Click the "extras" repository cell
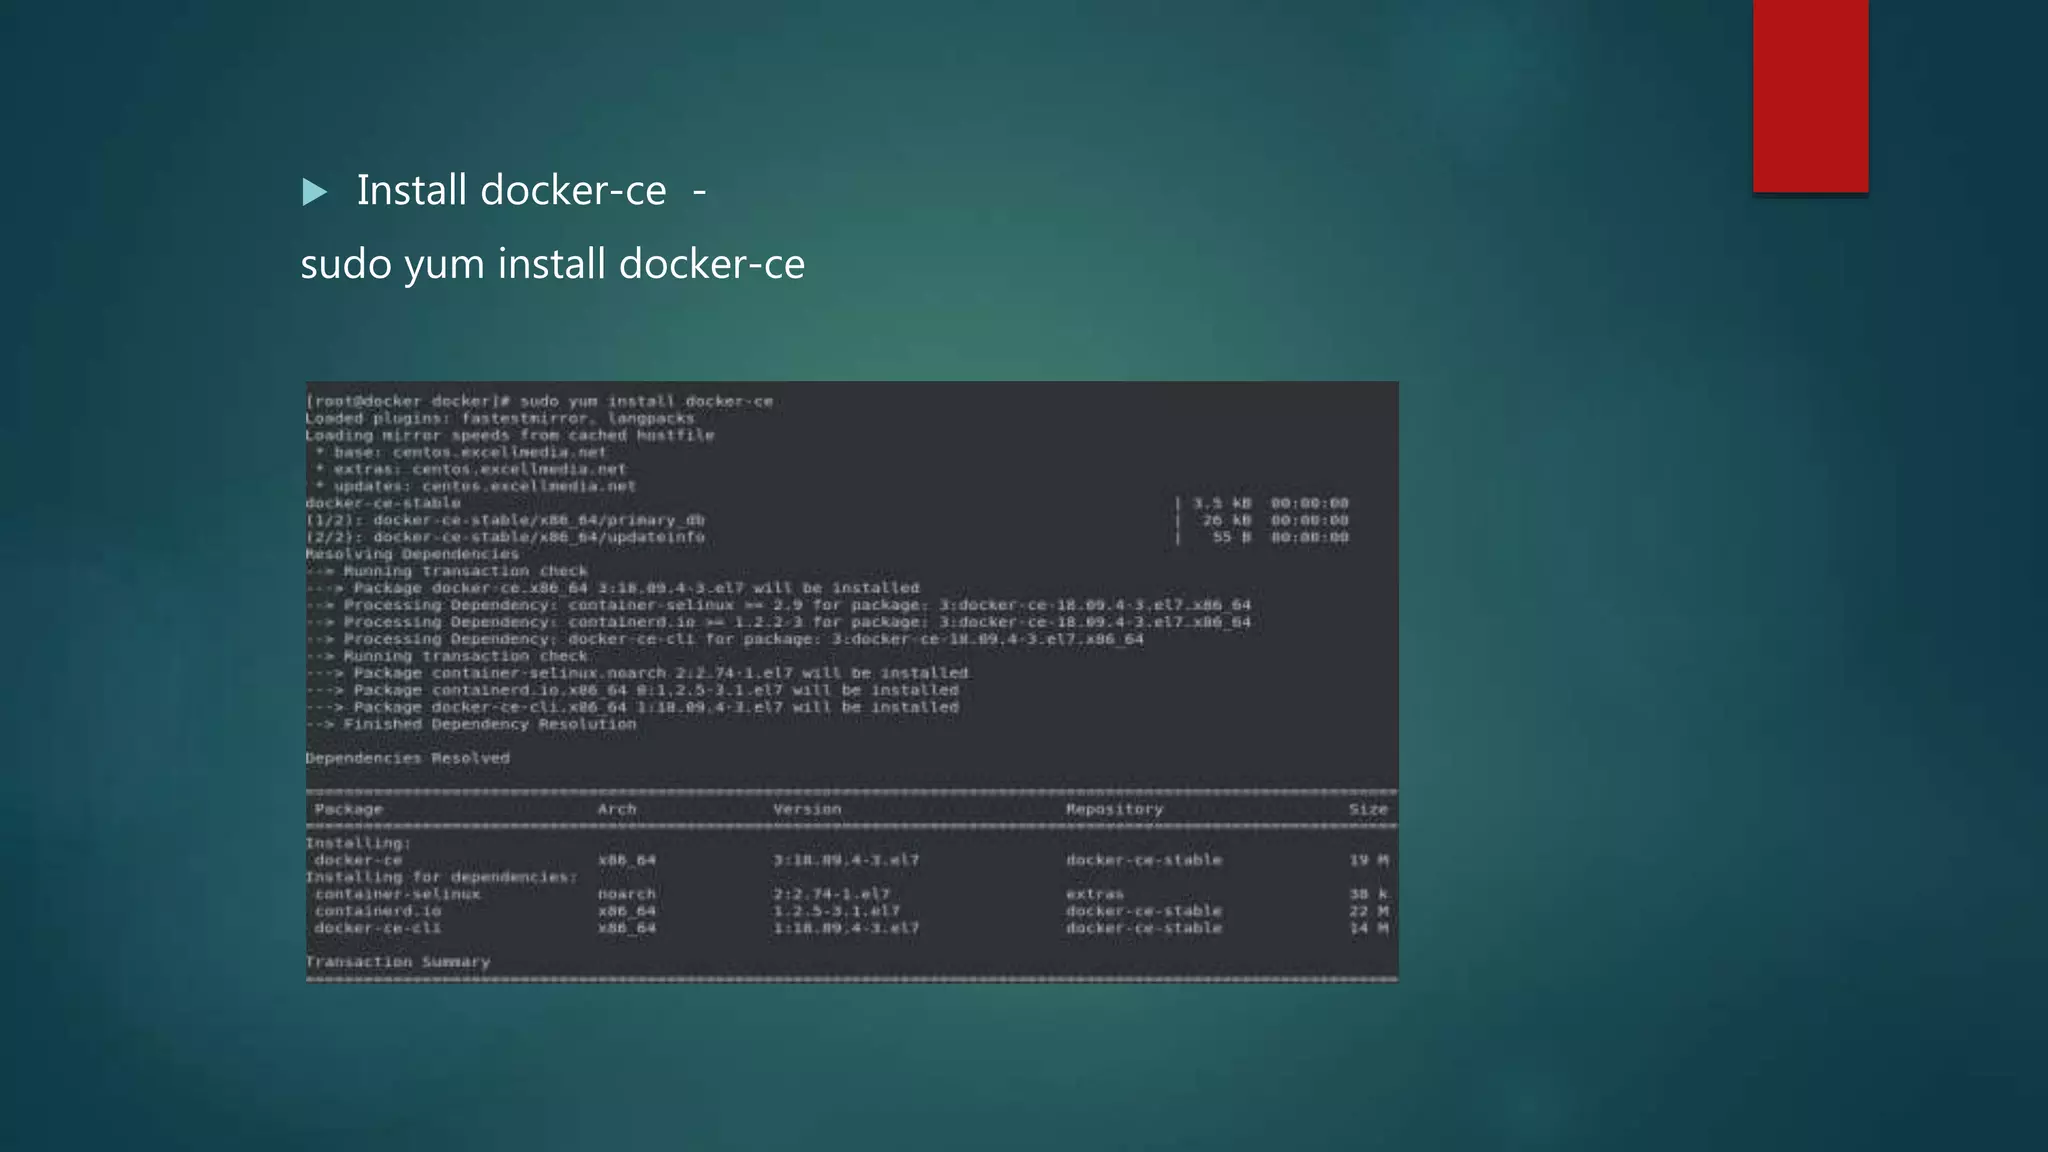2048x1152 pixels. 1094,894
